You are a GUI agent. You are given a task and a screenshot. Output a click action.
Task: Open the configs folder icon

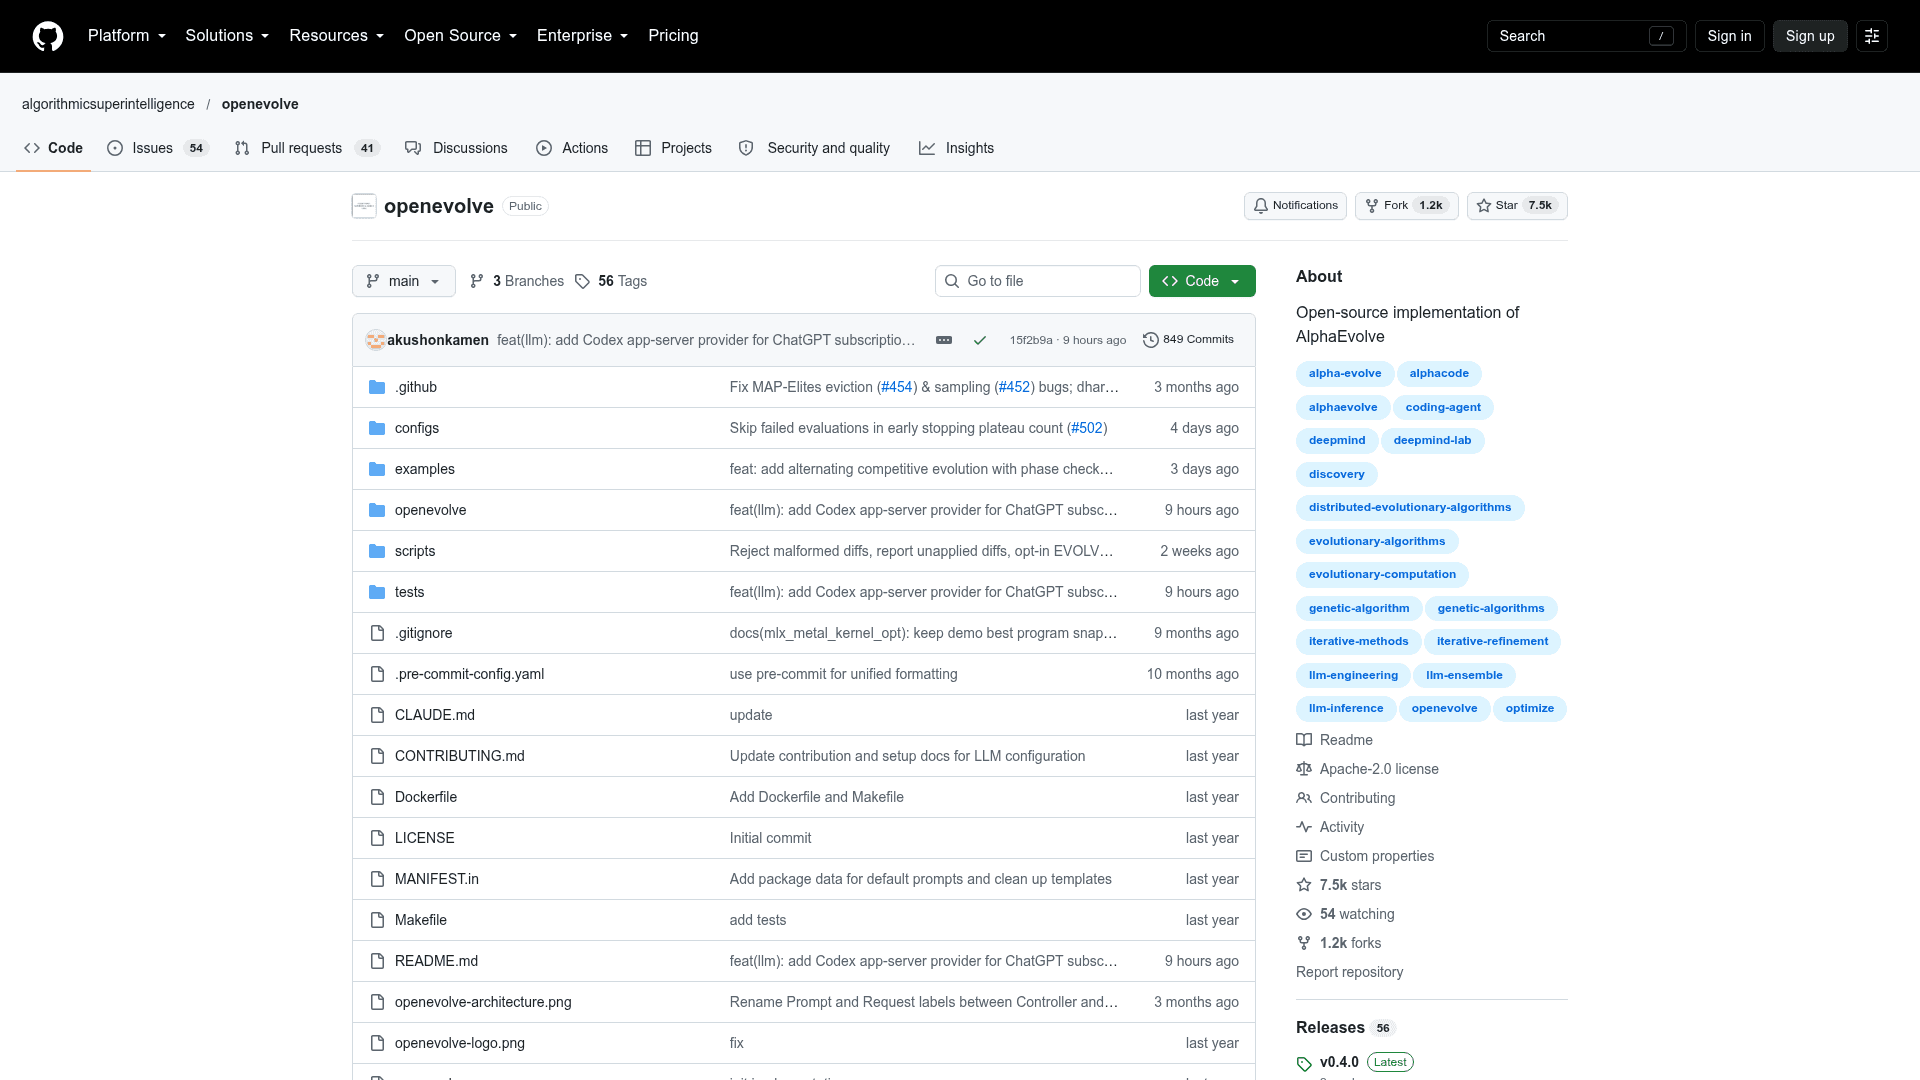[x=377, y=428]
